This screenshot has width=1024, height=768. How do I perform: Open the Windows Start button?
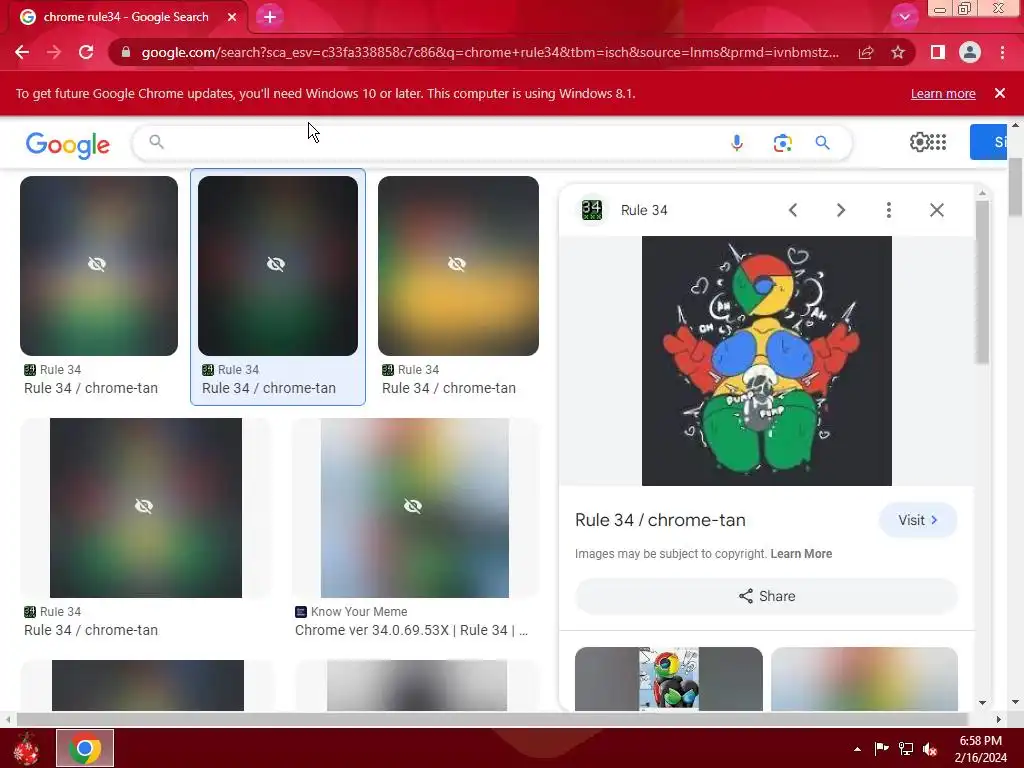click(25, 748)
